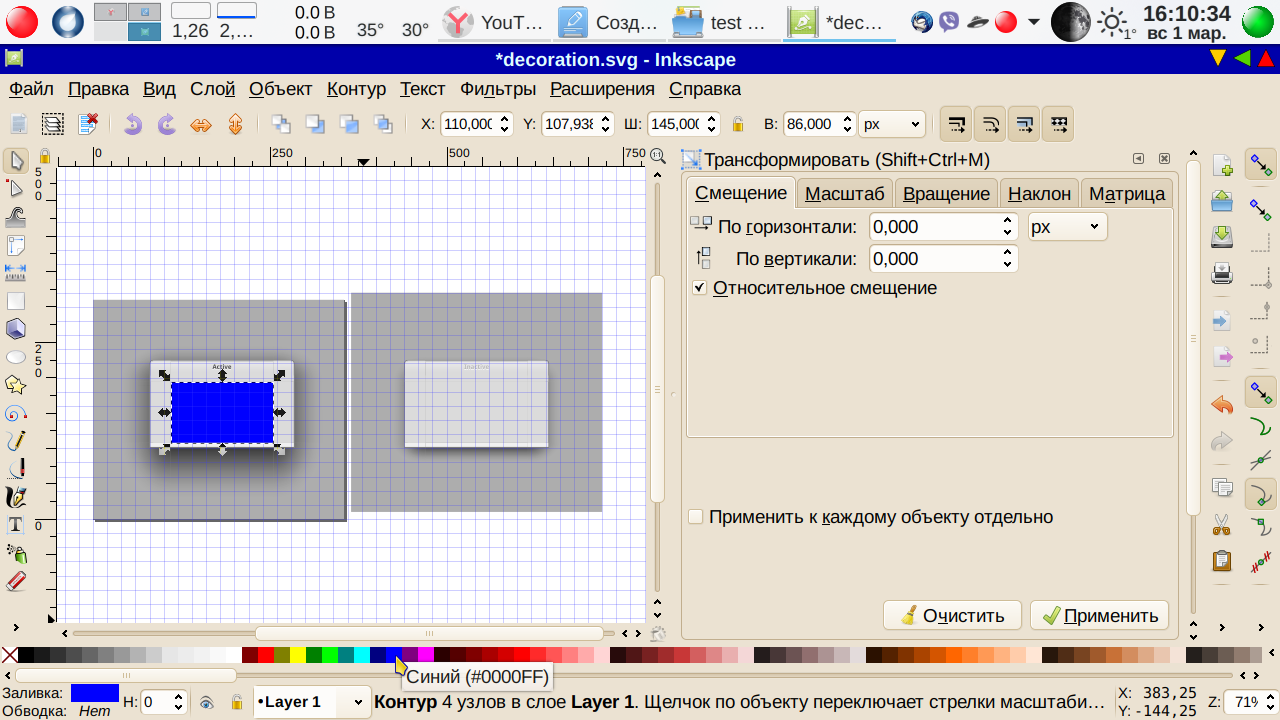Select the Selector arrow tool

pos(16,161)
